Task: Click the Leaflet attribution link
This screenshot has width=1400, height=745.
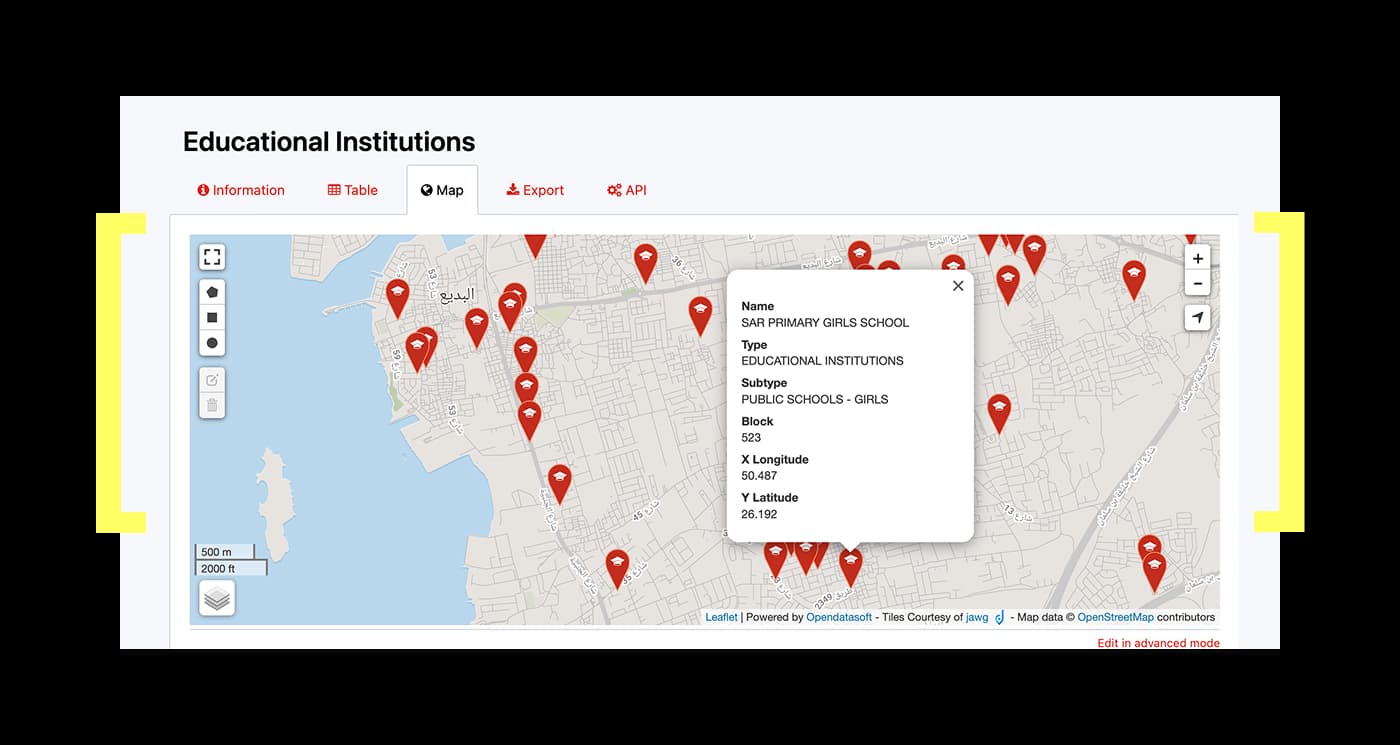Action: [721, 617]
